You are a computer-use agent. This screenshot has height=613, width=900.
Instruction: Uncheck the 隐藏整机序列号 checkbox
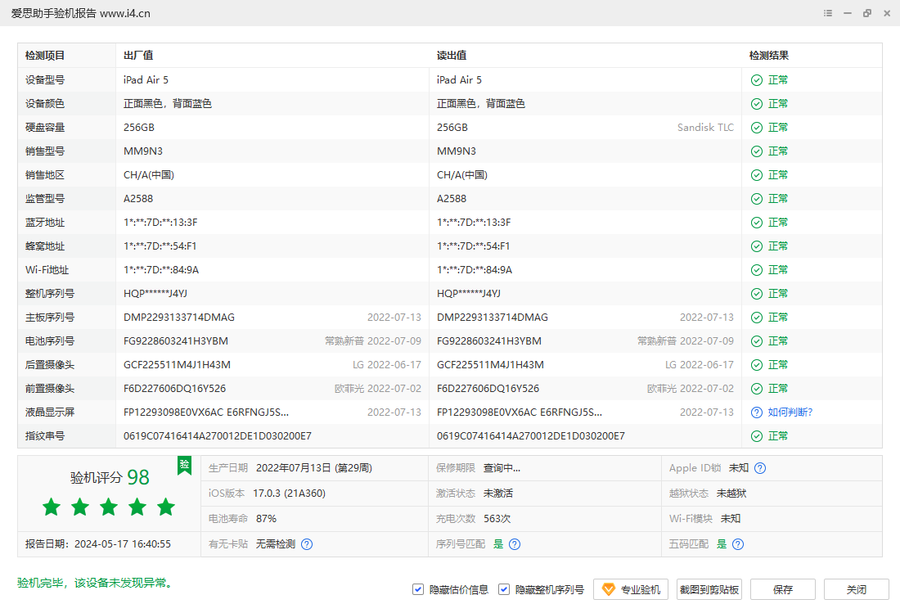click(x=504, y=590)
